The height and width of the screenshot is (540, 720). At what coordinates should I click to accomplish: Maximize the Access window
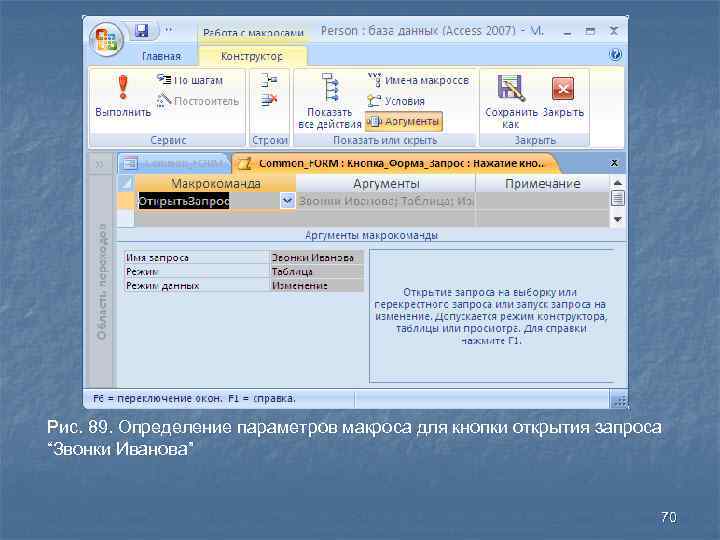click(590, 31)
